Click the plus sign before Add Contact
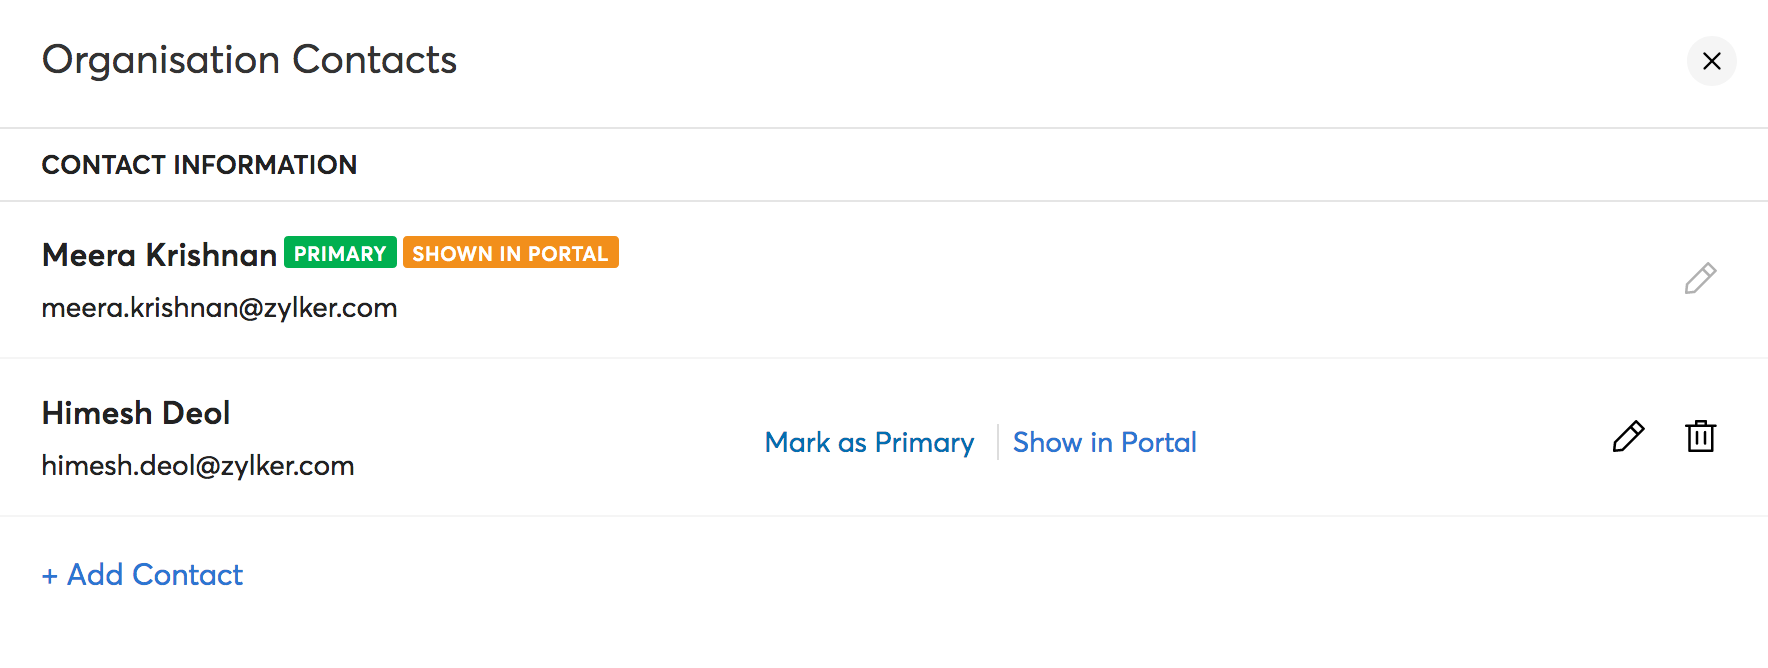This screenshot has width=1768, height=668. 50,576
